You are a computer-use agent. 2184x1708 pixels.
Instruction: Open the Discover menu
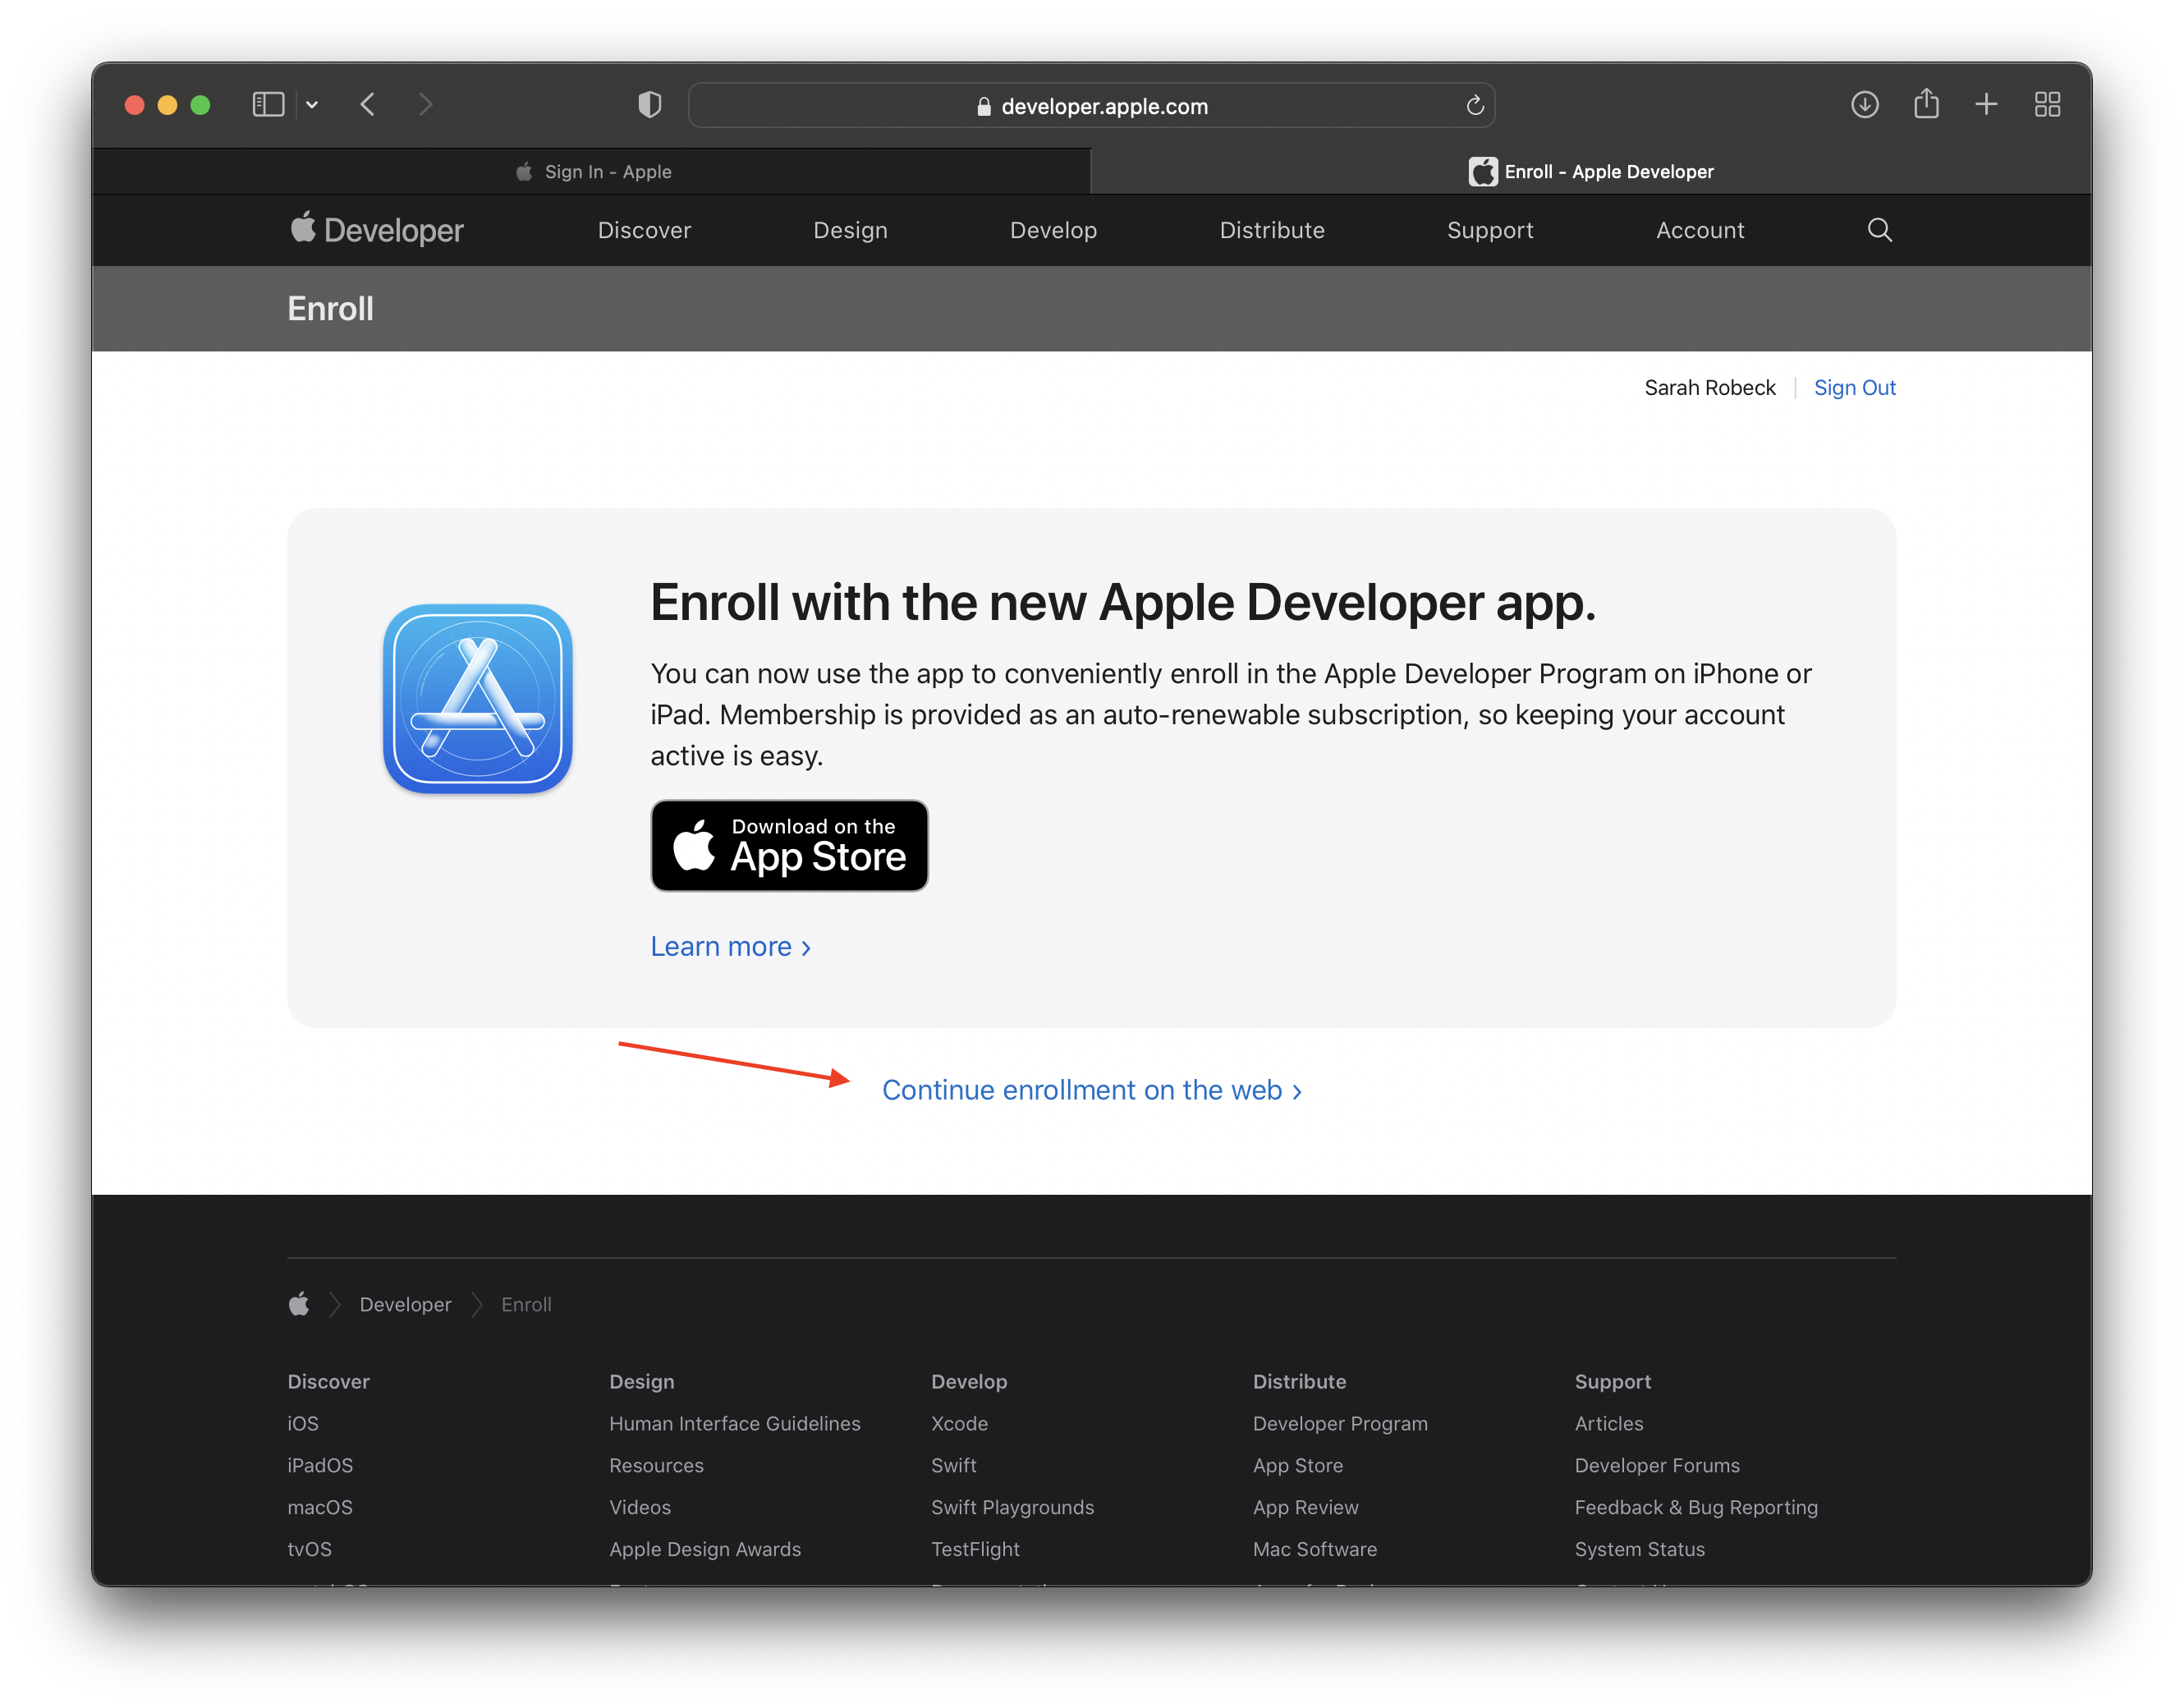pos(645,231)
